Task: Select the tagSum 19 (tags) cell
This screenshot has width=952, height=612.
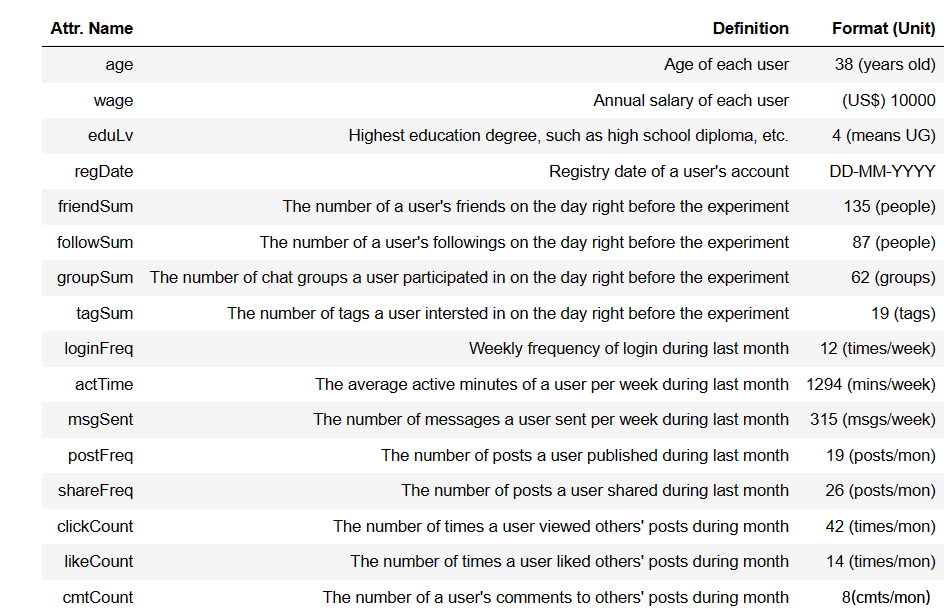Action: pyautogui.click(x=903, y=314)
